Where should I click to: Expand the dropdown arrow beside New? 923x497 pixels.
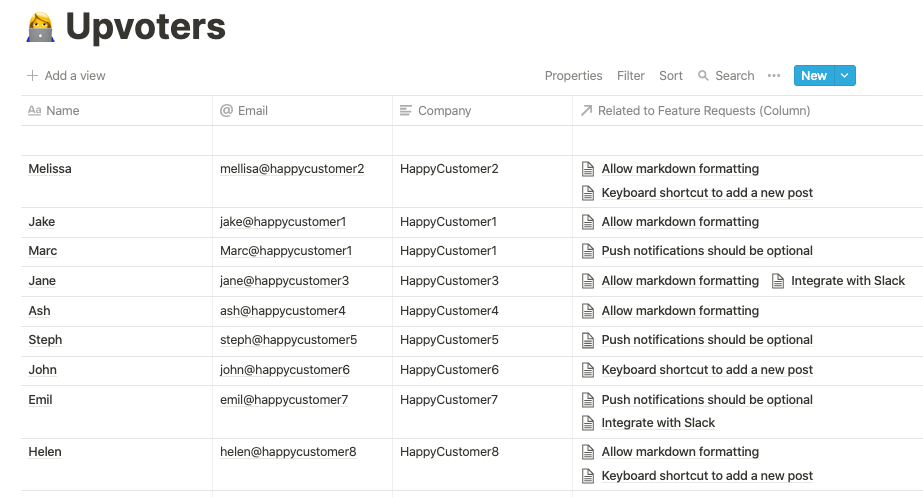(x=845, y=76)
